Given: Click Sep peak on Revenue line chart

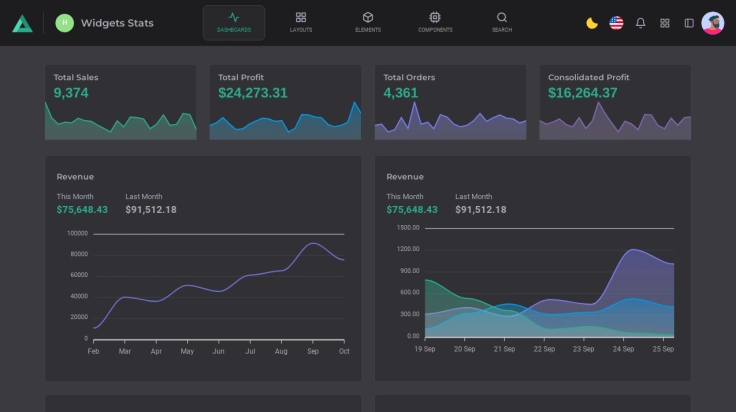Looking at the screenshot, I should [313, 243].
